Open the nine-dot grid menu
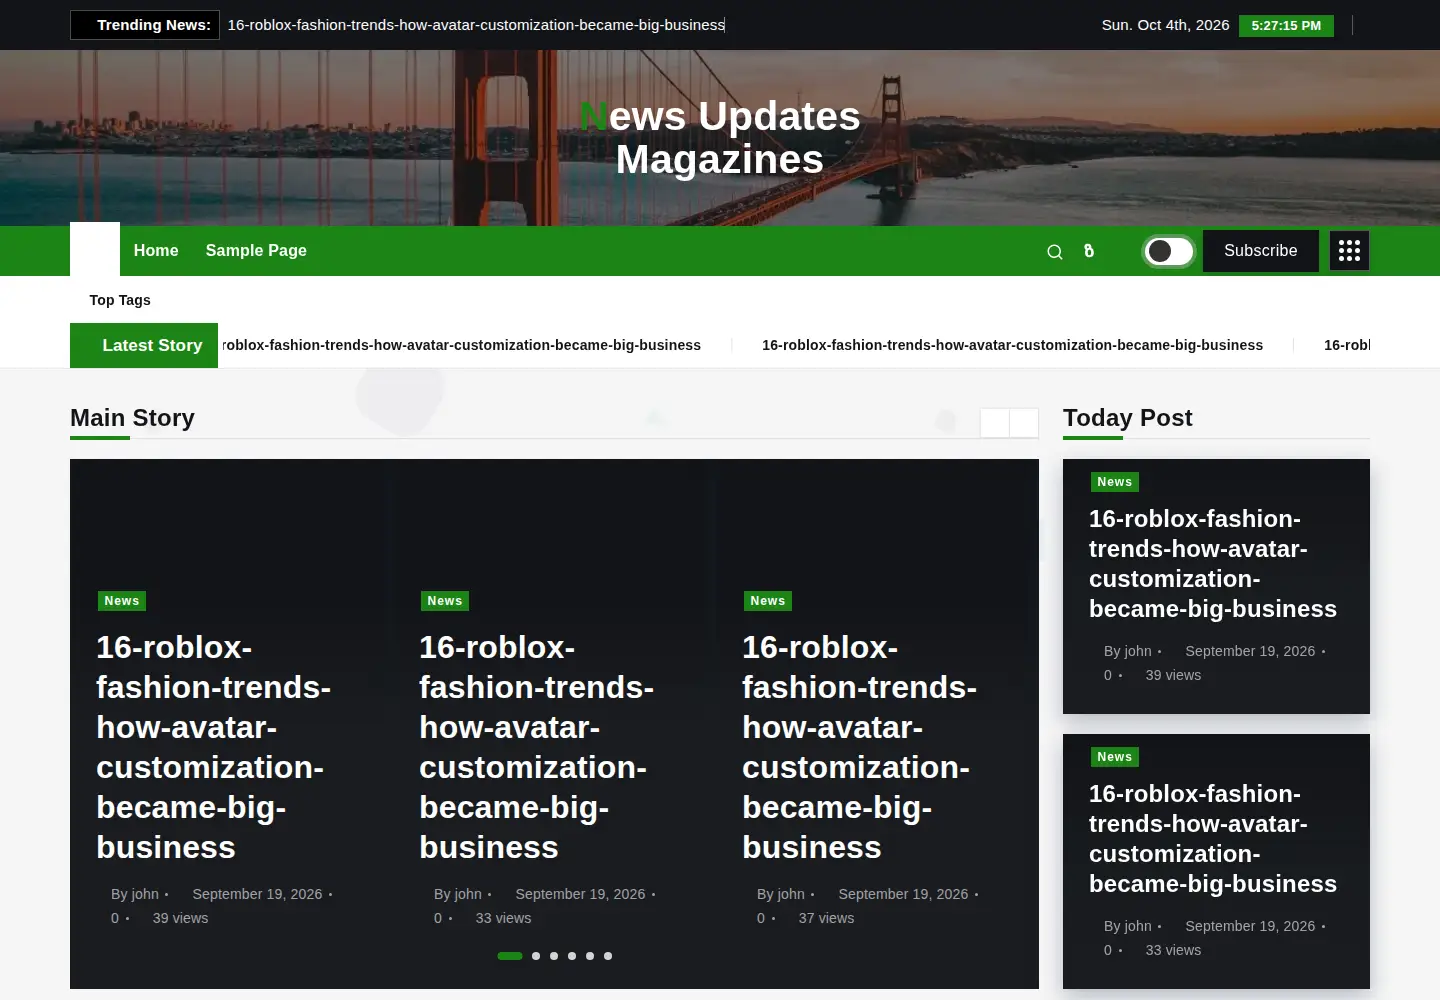 [x=1349, y=251]
